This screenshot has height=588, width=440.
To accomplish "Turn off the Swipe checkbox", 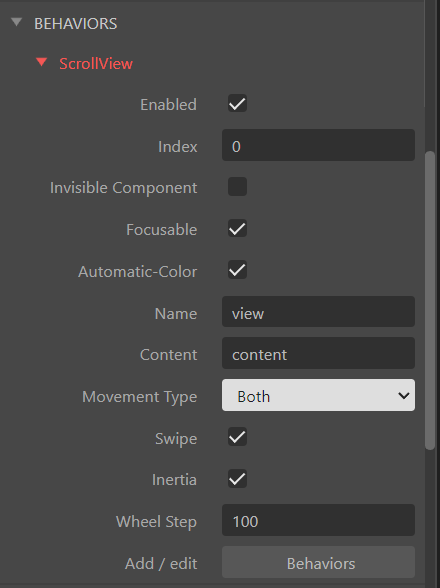I will click(x=237, y=437).
